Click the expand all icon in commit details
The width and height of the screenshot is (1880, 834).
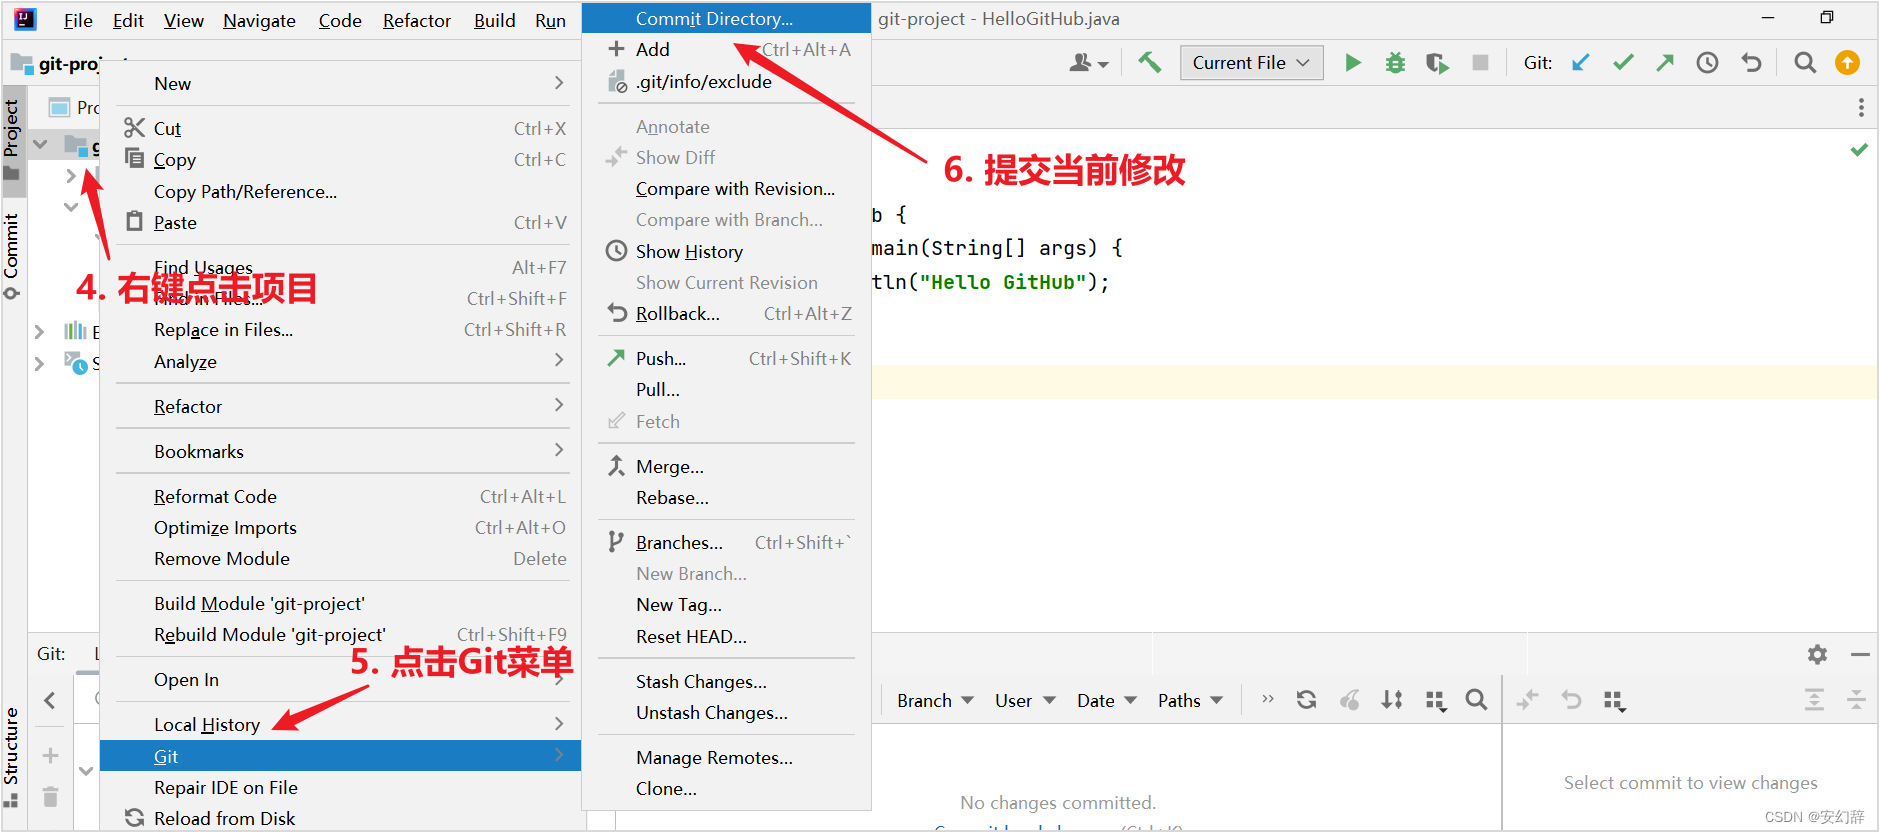coord(1814,700)
